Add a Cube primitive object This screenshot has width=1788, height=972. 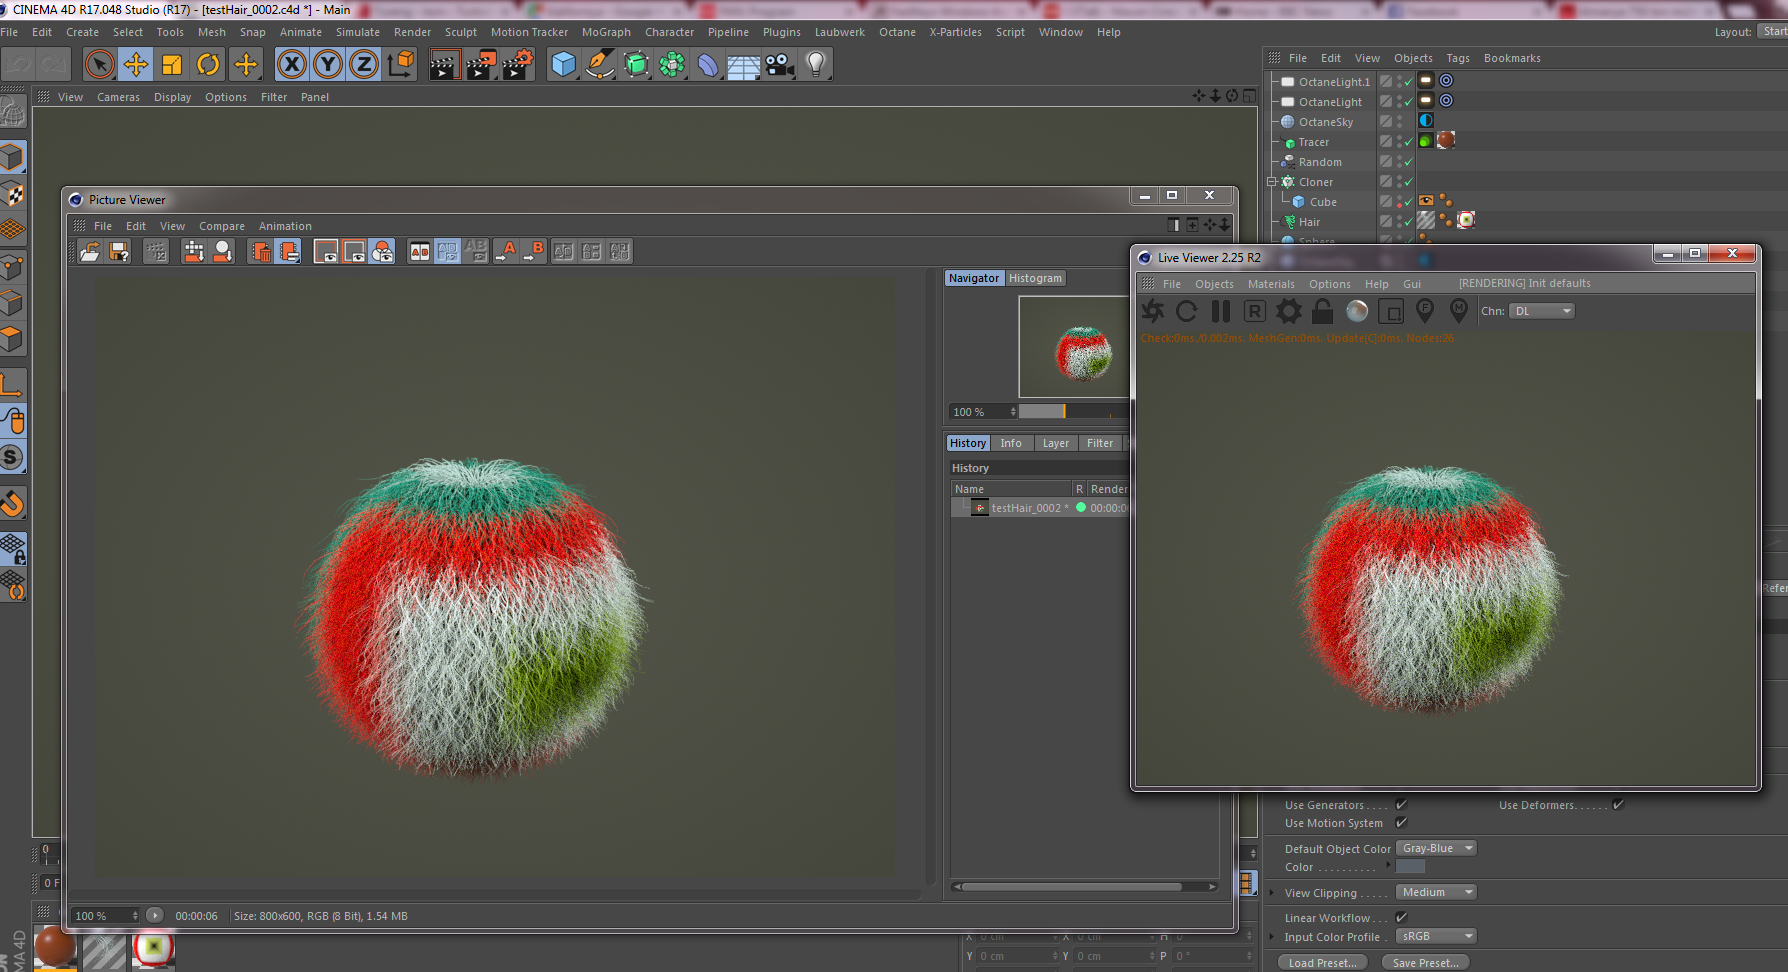click(564, 65)
